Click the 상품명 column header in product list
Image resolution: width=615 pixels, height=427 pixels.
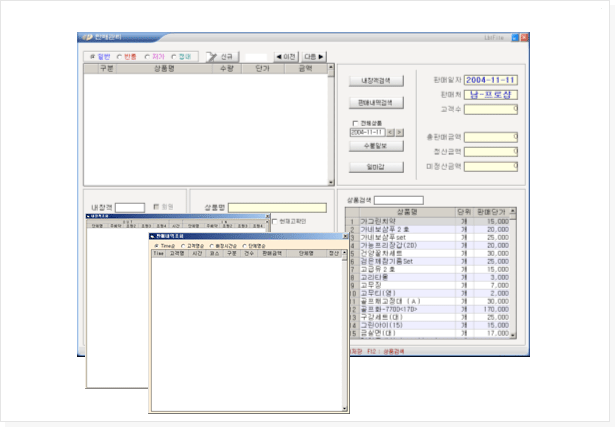tap(407, 212)
